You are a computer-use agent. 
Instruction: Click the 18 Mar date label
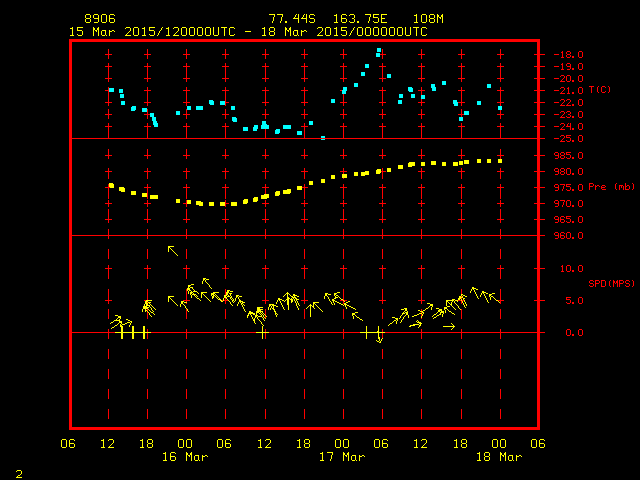click(x=499, y=457)
